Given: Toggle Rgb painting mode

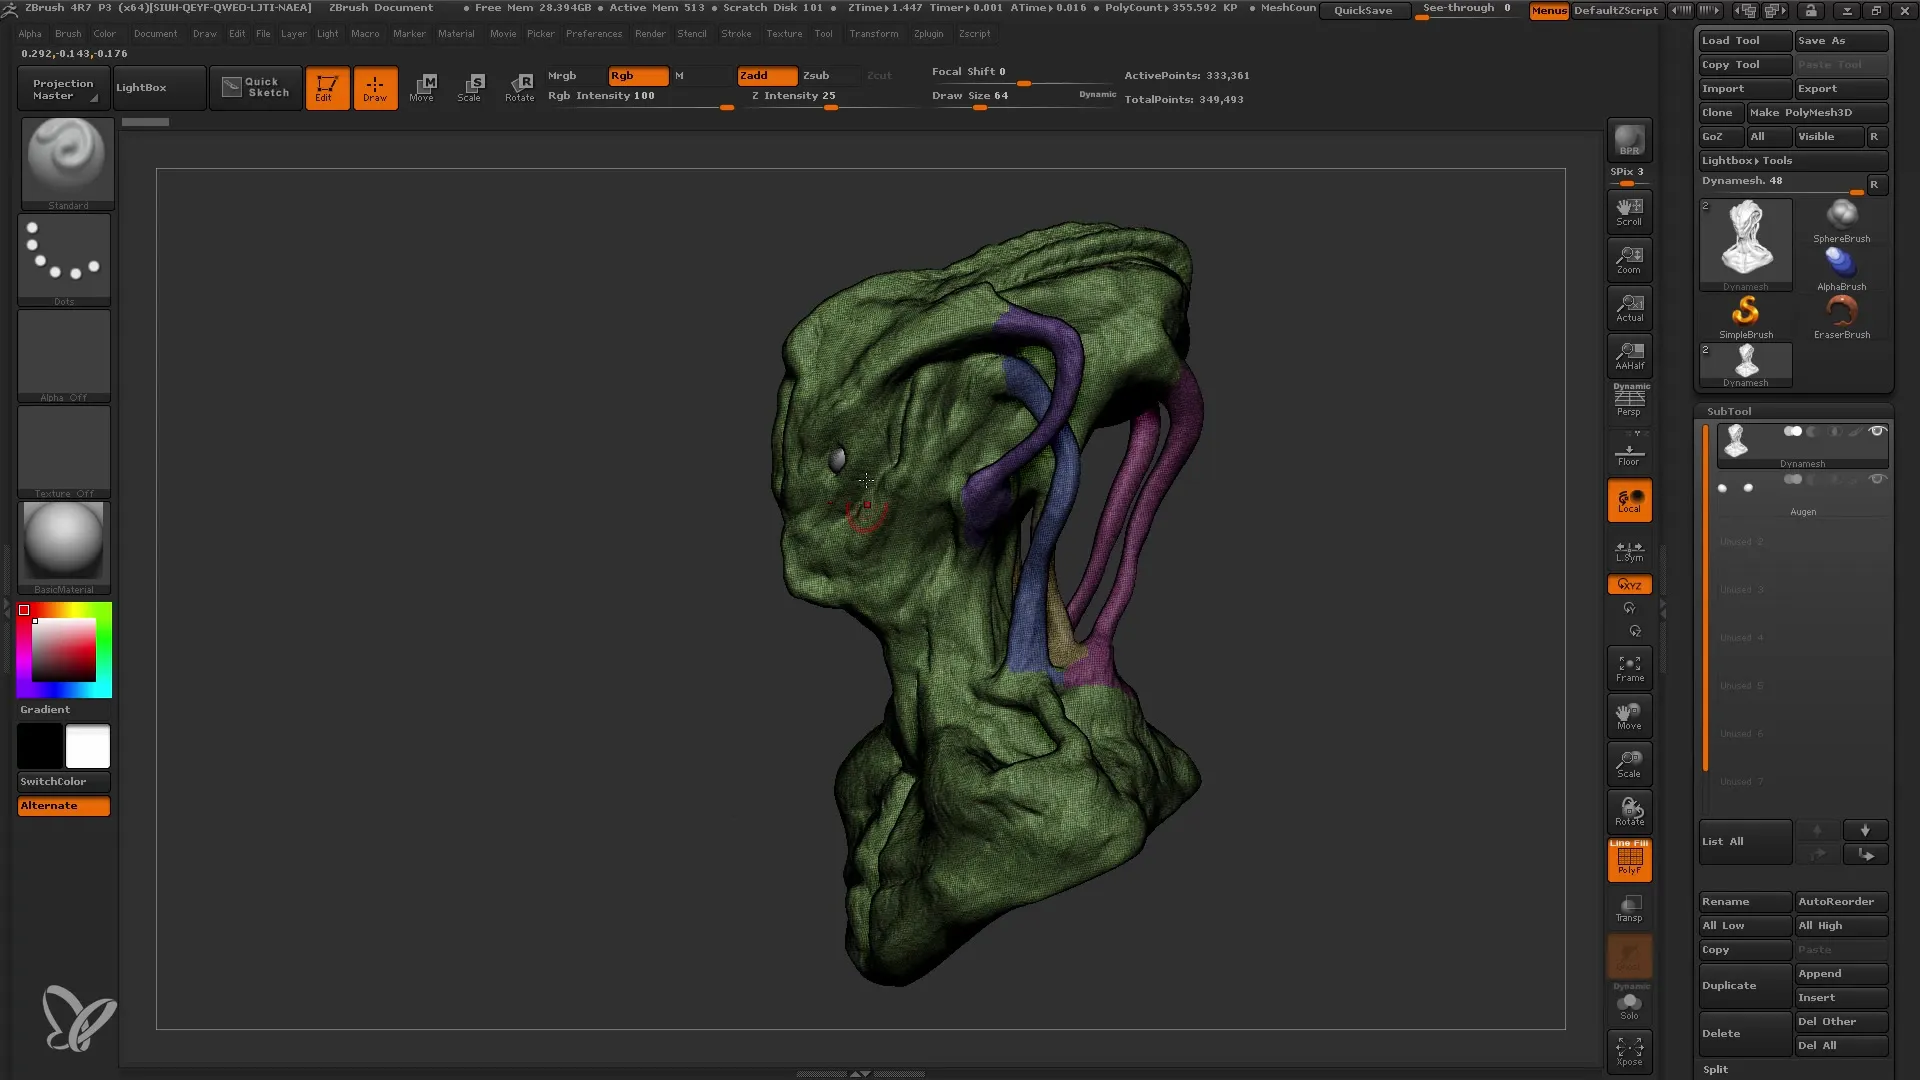Looking at the screenshot, I should pos(638,76).
